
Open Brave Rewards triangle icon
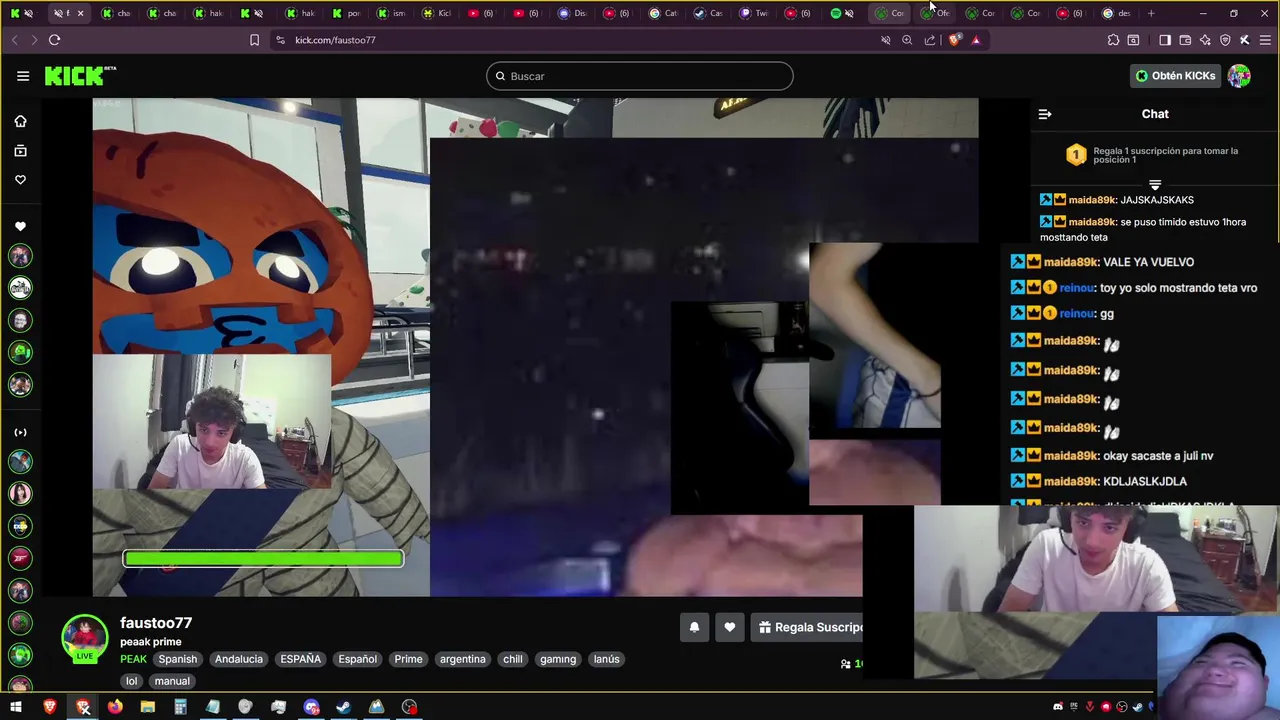point(976,40)
